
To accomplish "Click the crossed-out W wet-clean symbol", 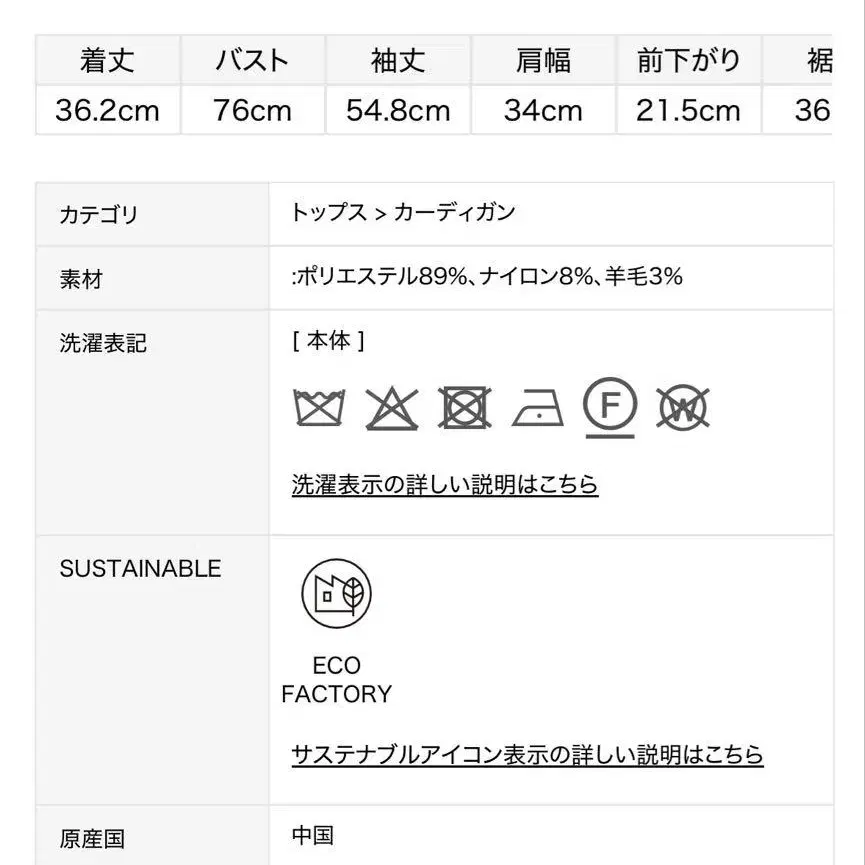I will click(683, 408).
